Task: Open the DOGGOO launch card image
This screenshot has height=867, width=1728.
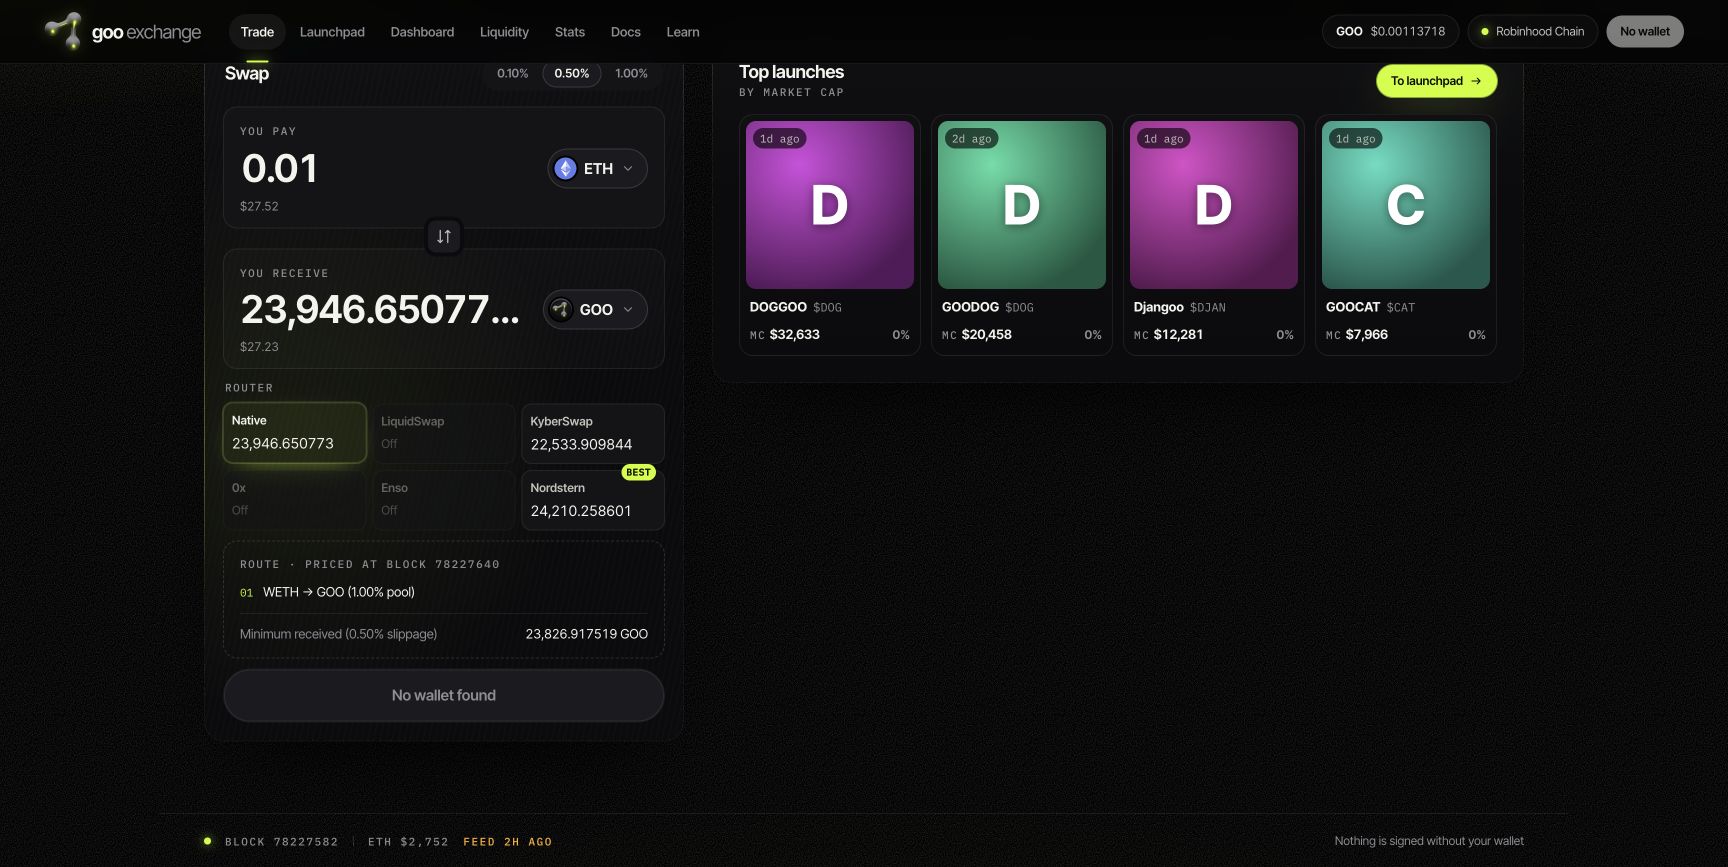Action: click(x=830, y=205)
